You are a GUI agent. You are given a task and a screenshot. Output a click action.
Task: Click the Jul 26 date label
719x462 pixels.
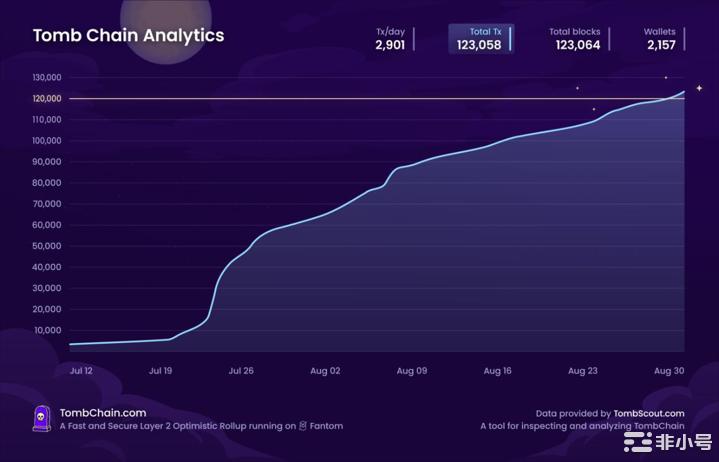click(x=241, y=370)
